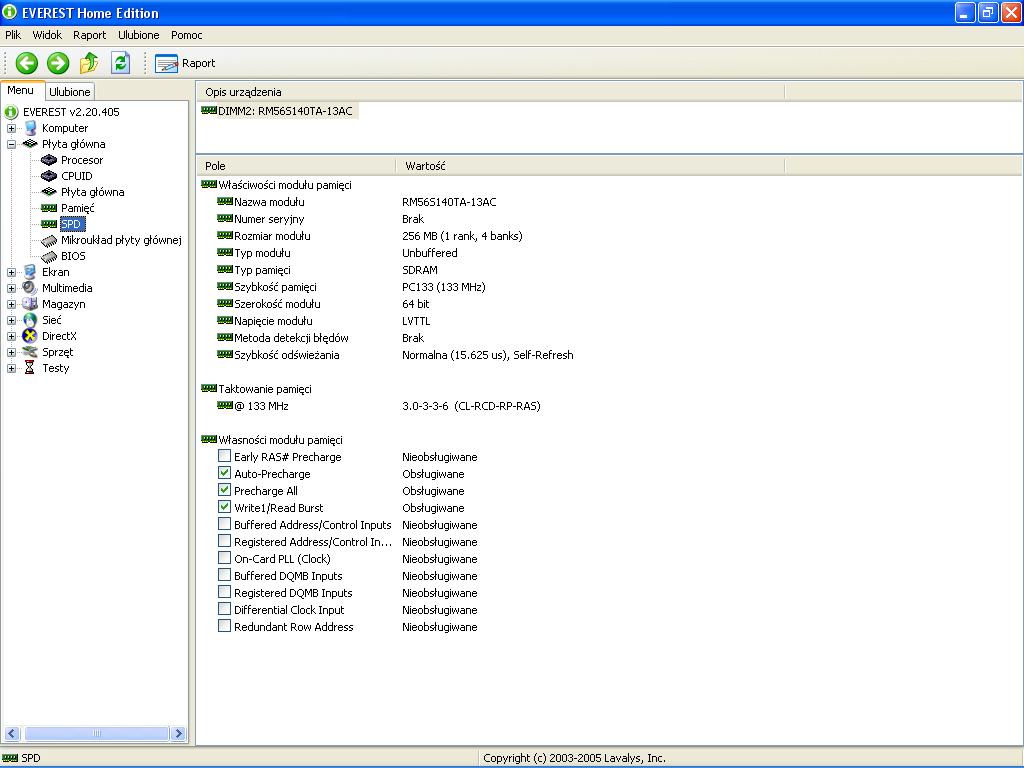1024x768 pixels.
Task: Open the Widok menu
Action: [x=47, y=35]
